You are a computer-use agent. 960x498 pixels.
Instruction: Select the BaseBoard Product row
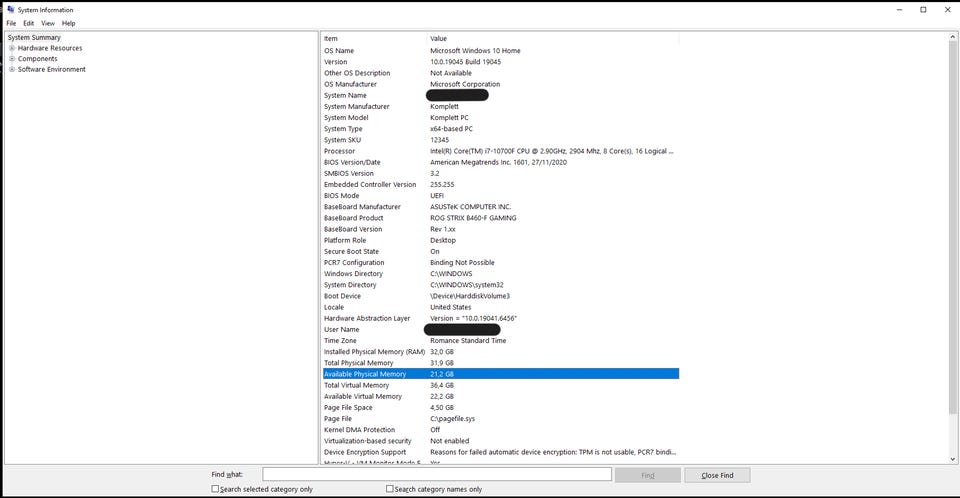pos(501,218)
